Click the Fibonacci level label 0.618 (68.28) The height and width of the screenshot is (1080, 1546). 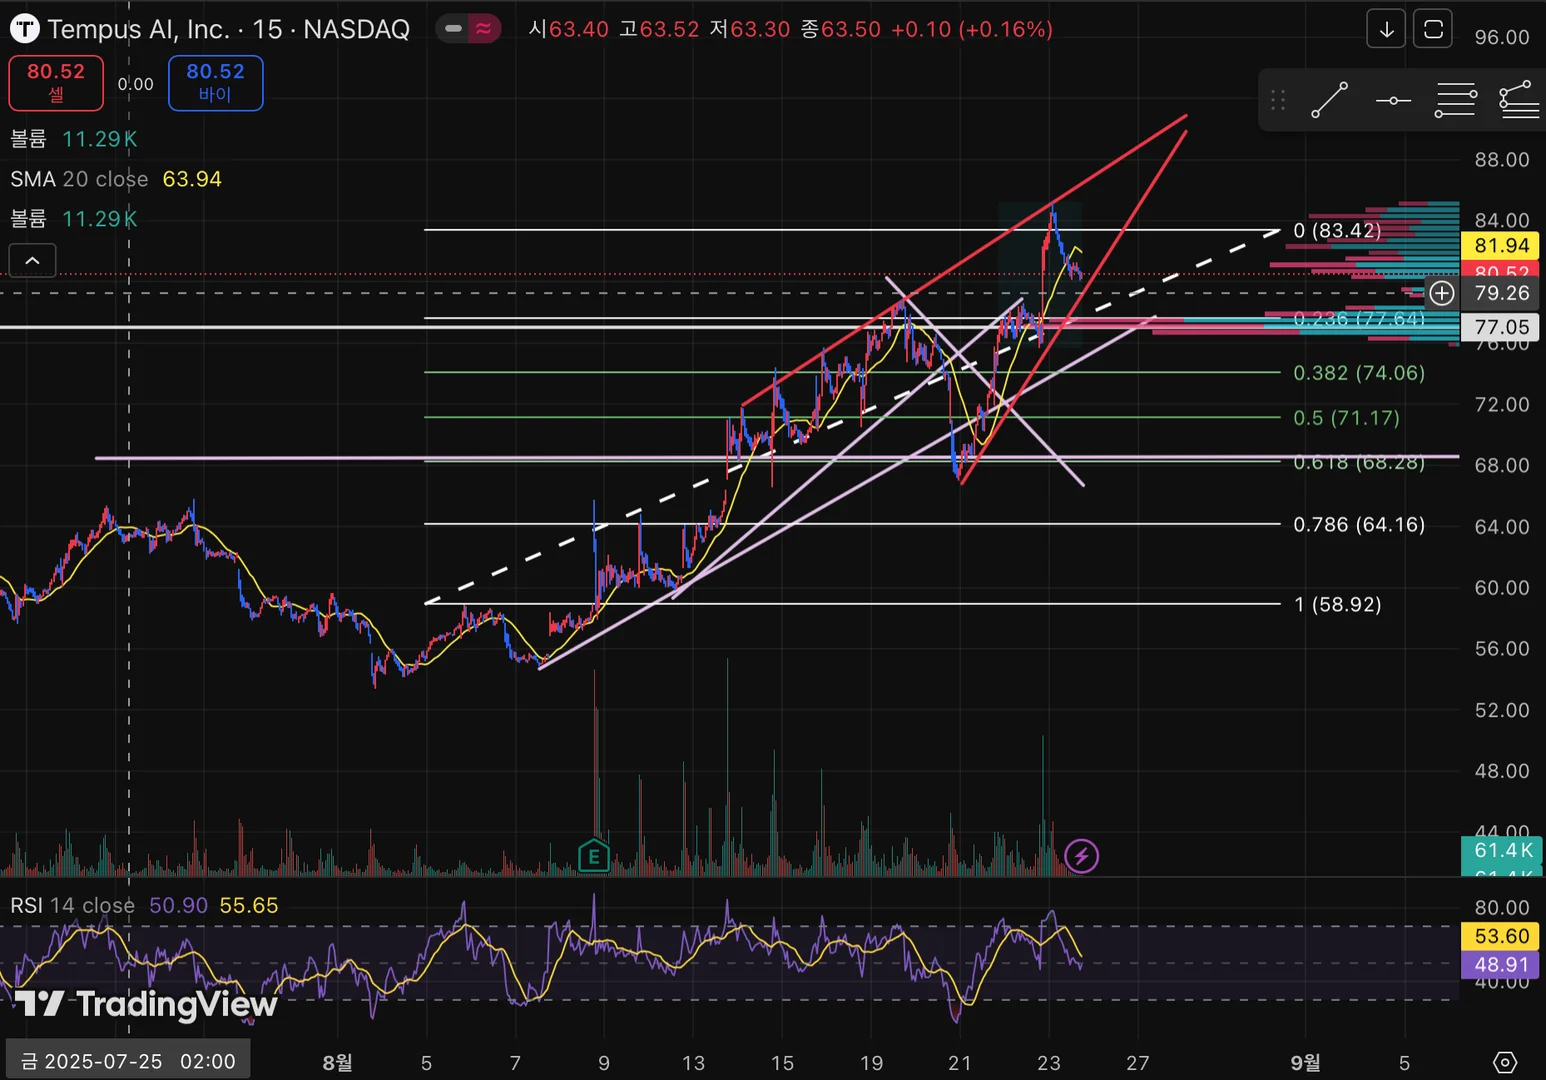[1359, 462]
